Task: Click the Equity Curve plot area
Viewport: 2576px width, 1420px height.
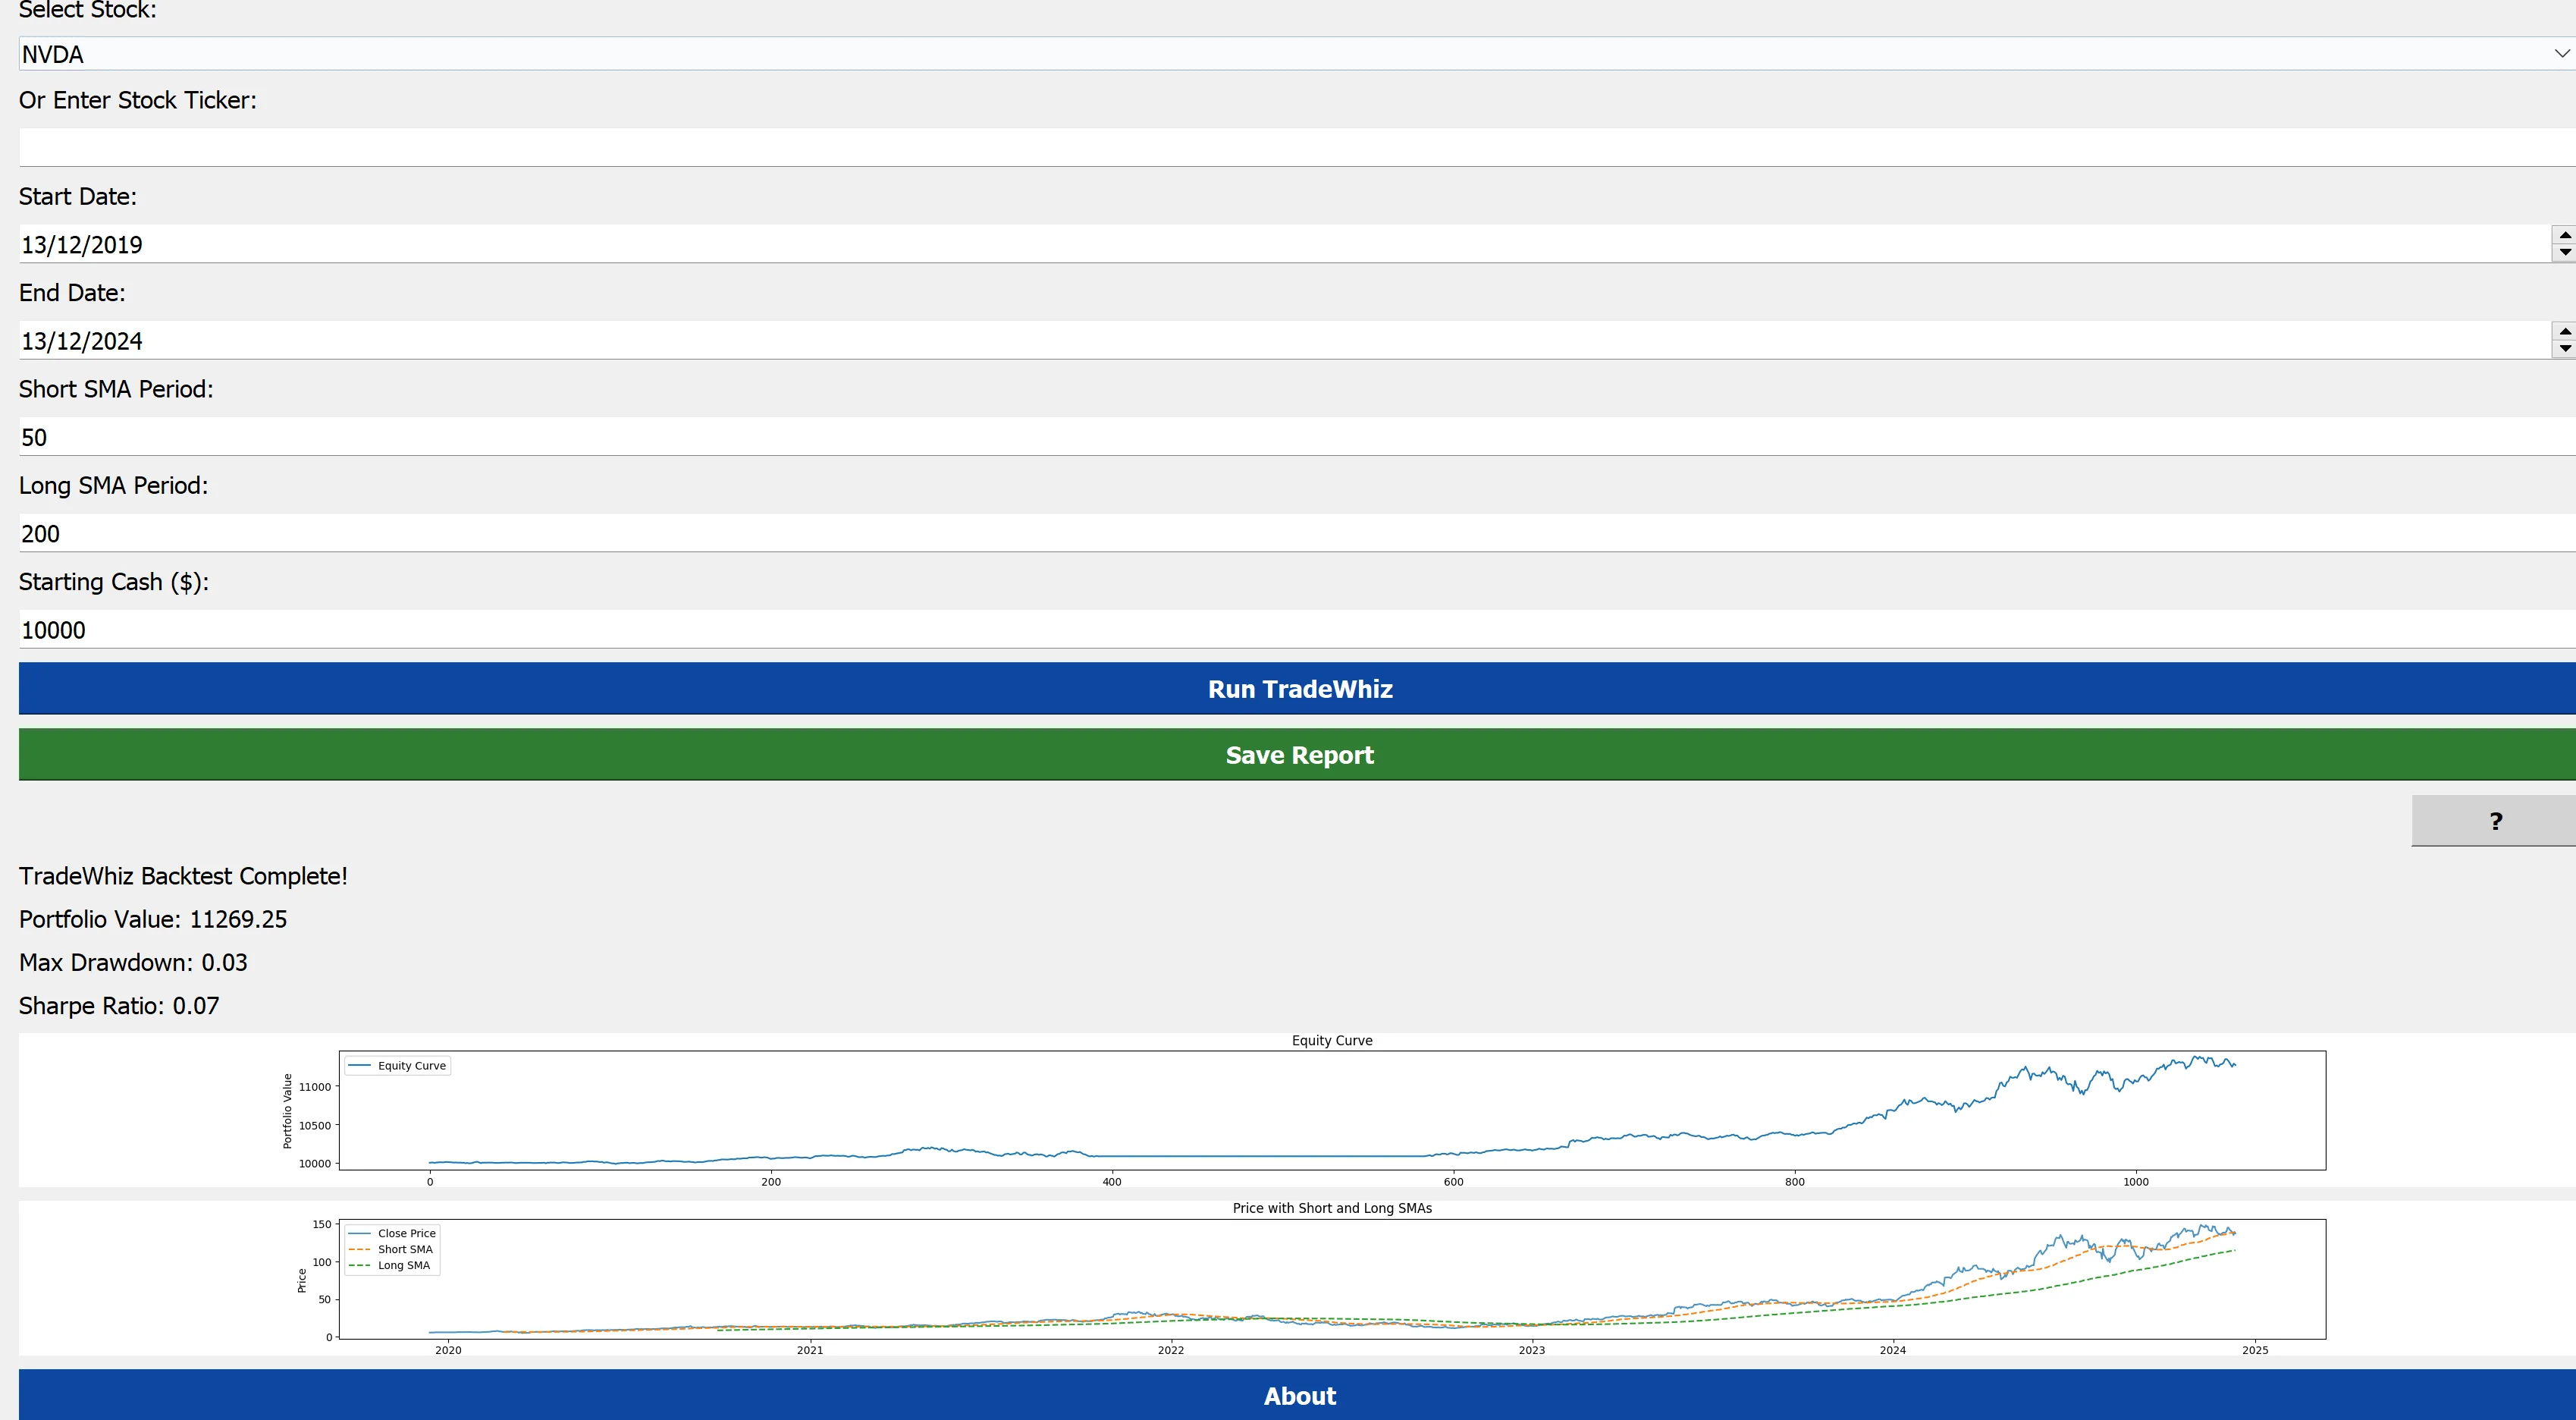Action: pos(1332,1110)
